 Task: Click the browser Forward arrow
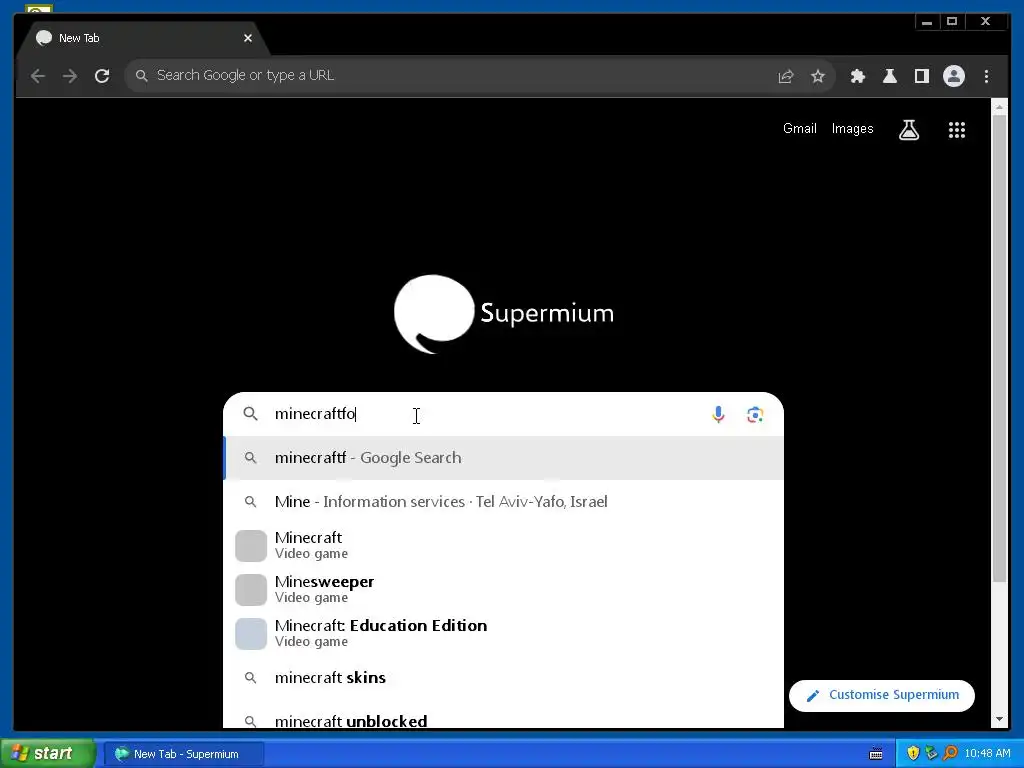coord(70,76)
